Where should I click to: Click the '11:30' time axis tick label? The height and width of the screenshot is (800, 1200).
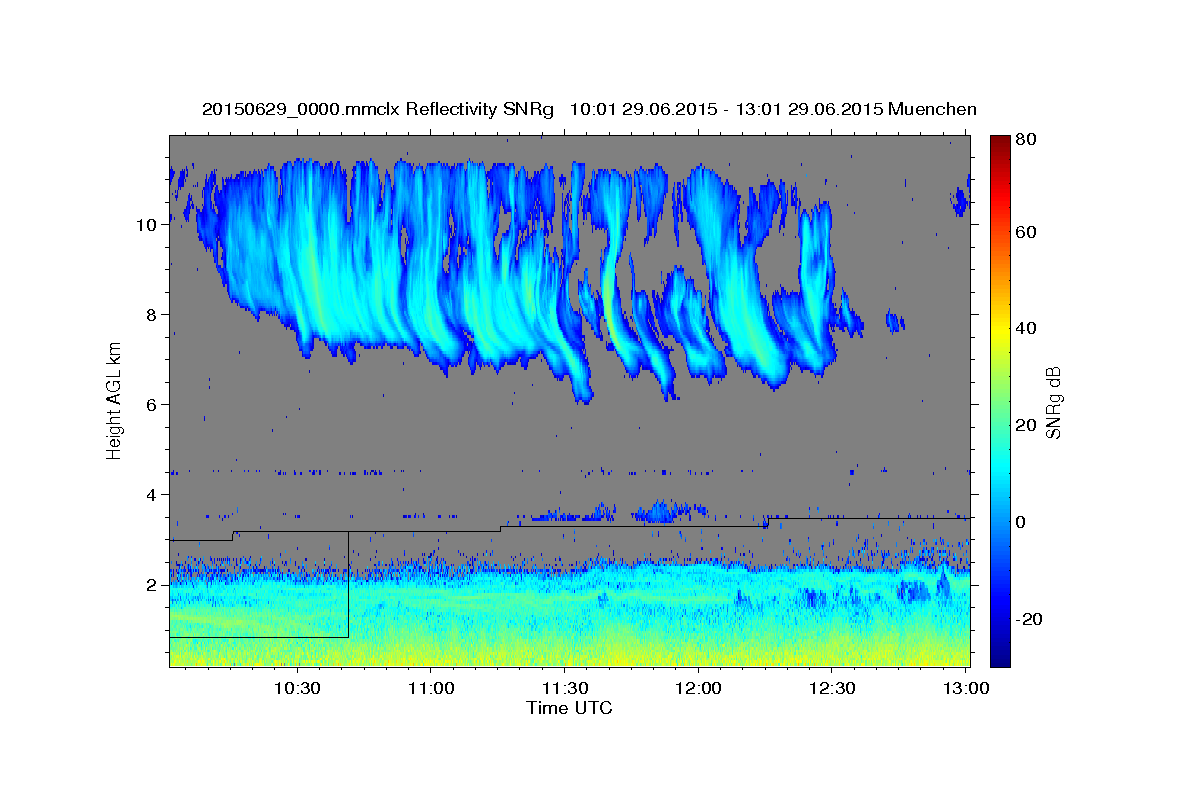tap(565, 688)
